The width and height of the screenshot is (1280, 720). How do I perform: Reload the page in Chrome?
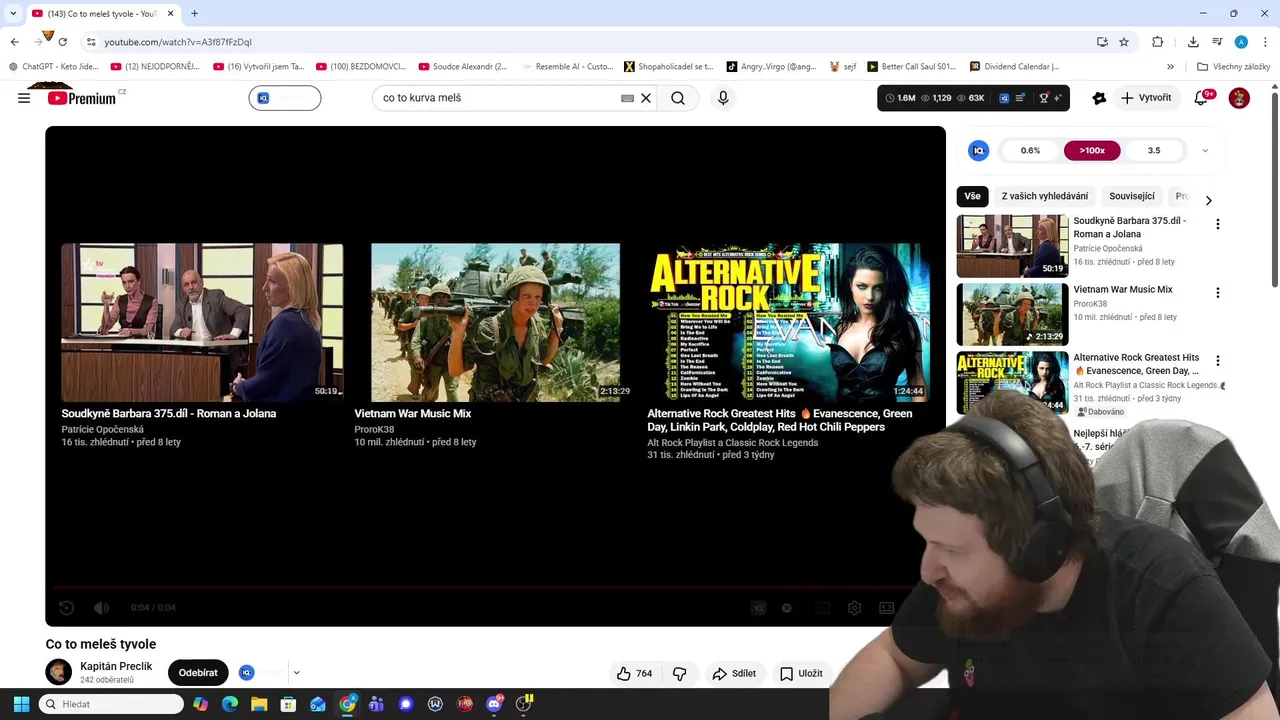tap(62, 42)
